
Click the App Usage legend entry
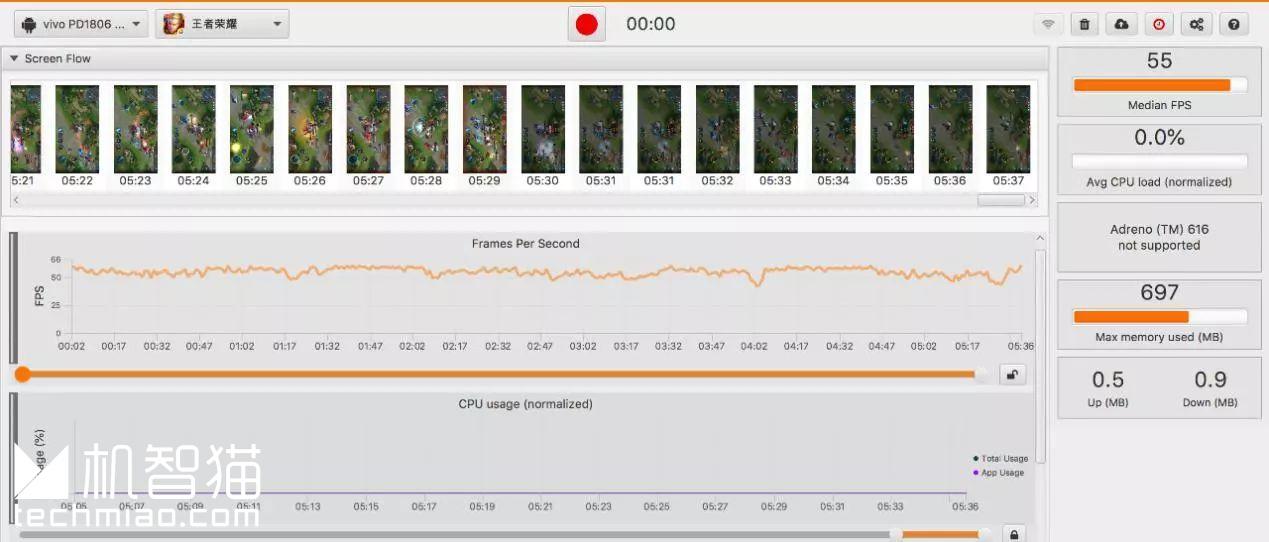tap(1000, 472)
